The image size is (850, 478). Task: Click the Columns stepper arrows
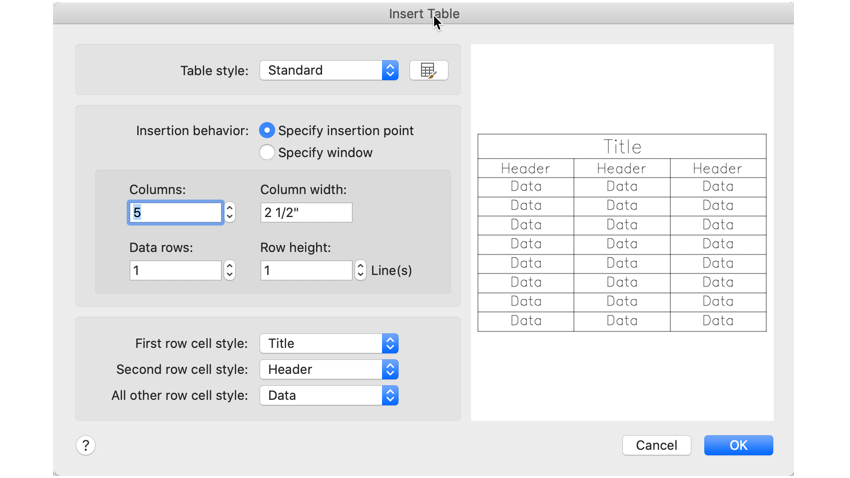(230, 212)
